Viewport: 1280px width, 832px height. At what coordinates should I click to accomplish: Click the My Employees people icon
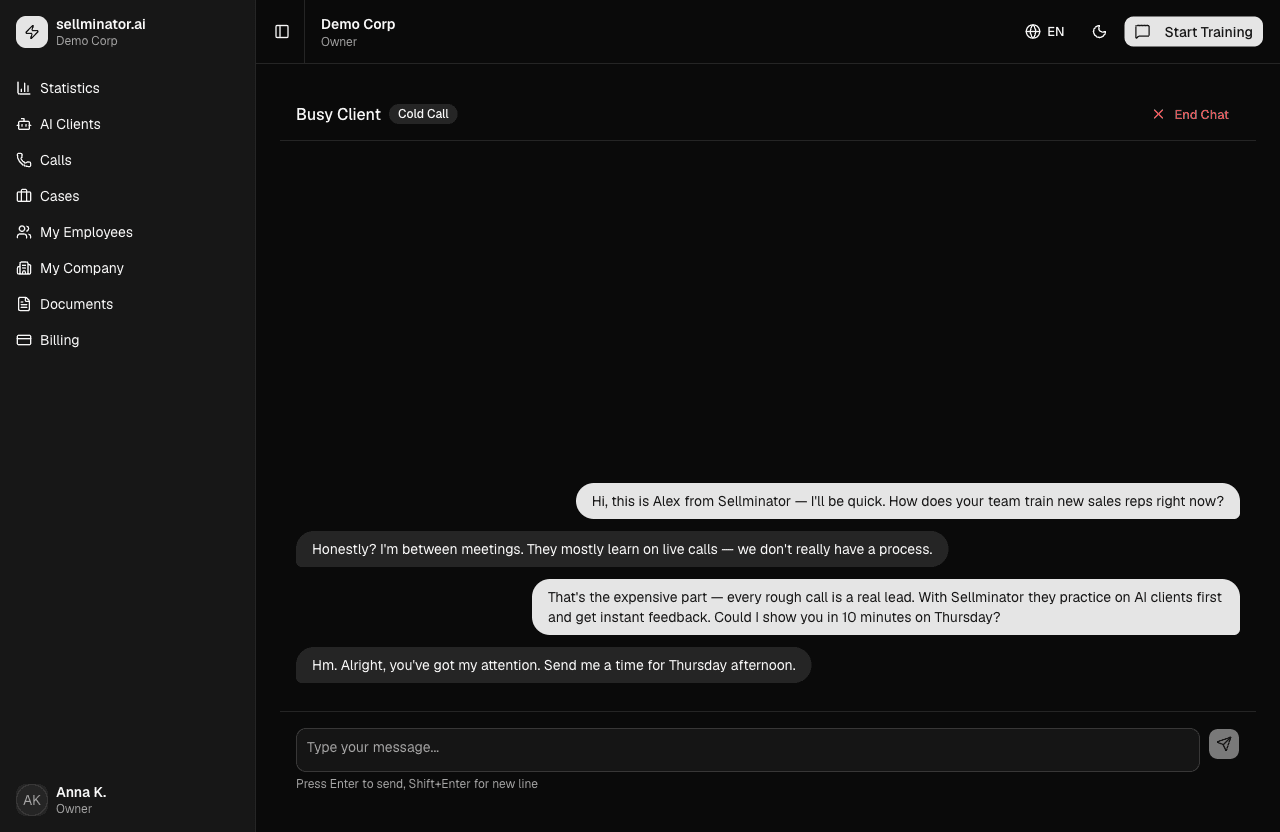tap(24, 232)
